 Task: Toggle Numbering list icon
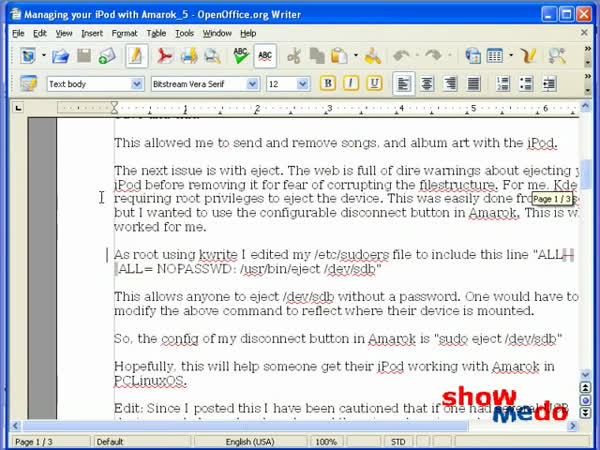502,83
